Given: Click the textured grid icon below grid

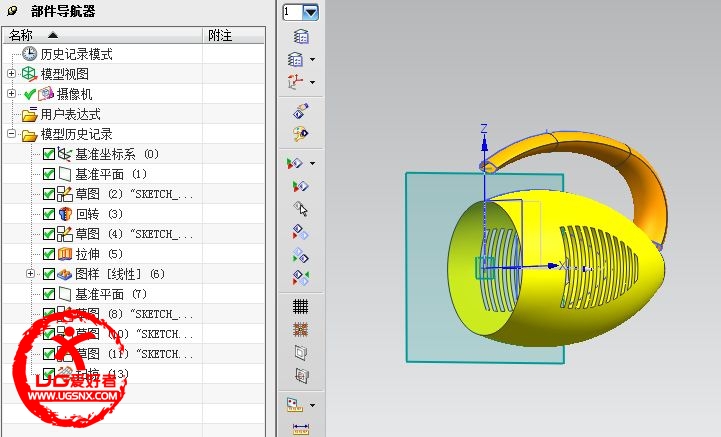Looking at the screenshot, I should pos(299,329).
